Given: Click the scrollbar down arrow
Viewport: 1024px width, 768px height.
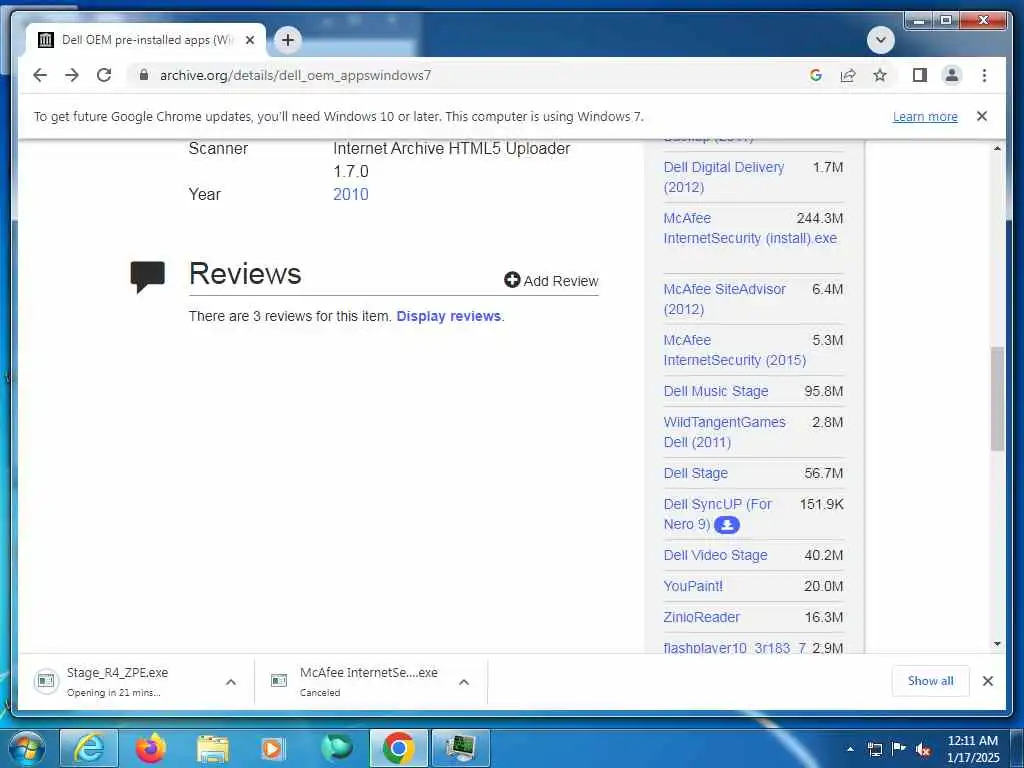Looking at the screenshot, I should [x=997, y=644].
